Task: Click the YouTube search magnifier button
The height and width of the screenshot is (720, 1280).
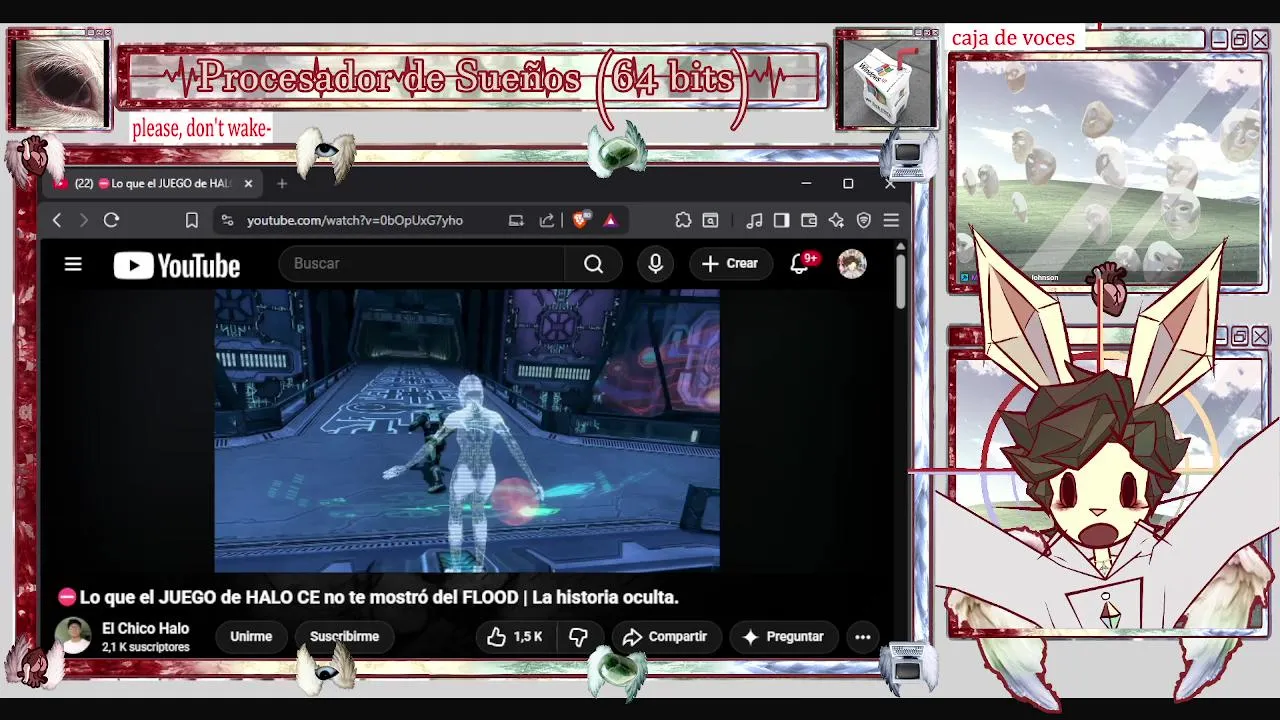Action: [594, 264]
